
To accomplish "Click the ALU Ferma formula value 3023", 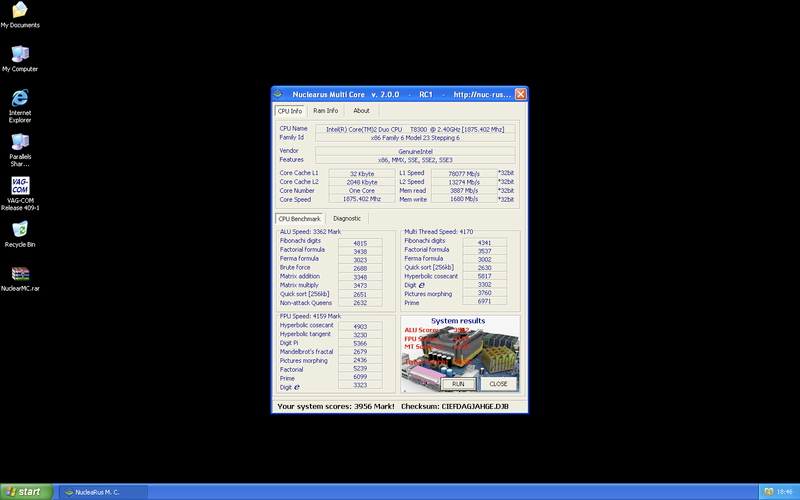I will coord(360,260).
